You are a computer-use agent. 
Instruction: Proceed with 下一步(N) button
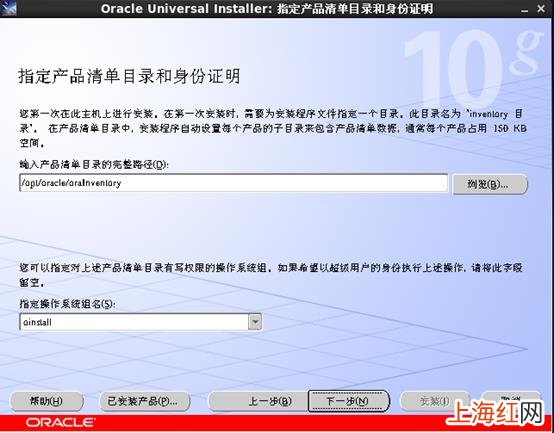(349, 401)
